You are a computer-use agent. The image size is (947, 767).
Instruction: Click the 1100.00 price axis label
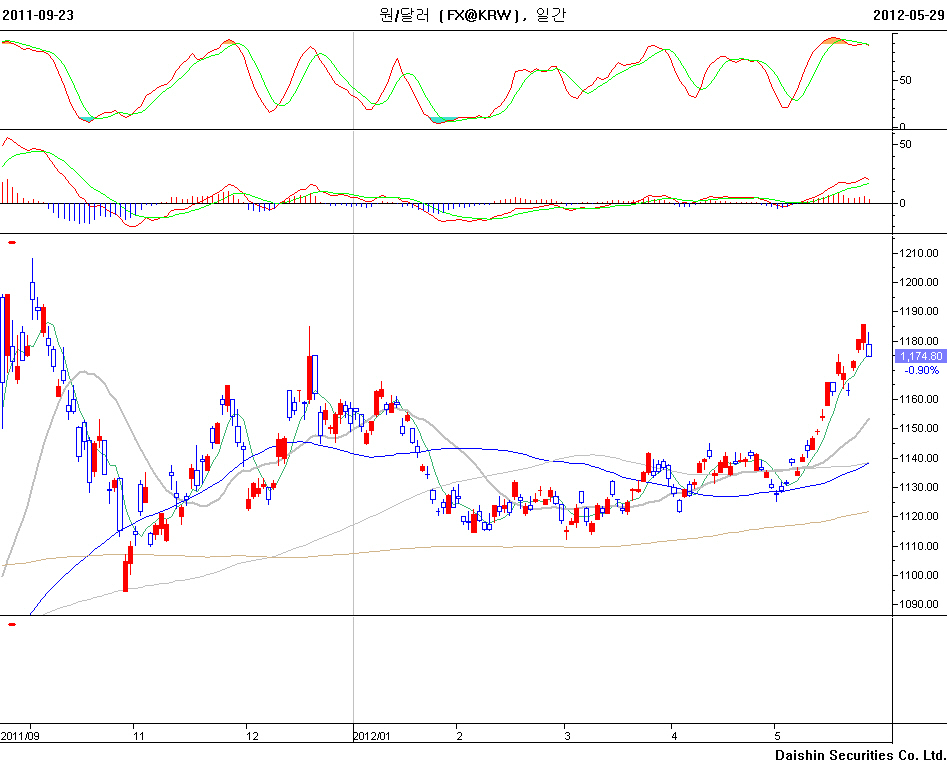pyautogui.click(x=919, y=575)
